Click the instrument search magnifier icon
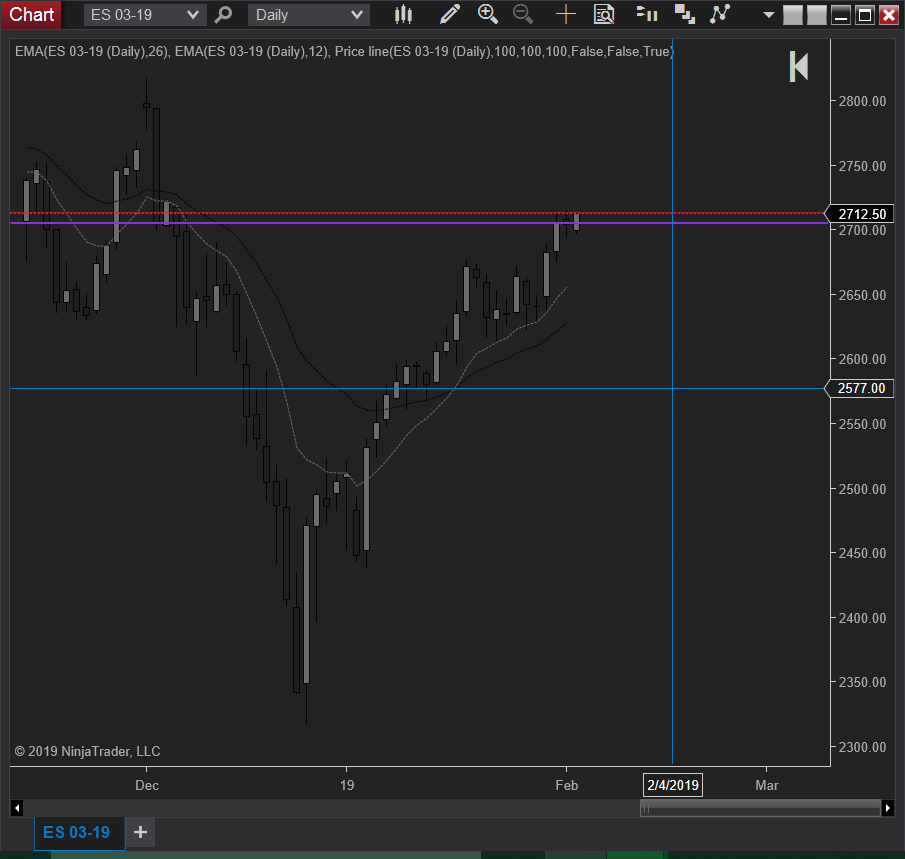Image resolution: width=905 pixels, height=859 pixels. [x=223, y=14]
